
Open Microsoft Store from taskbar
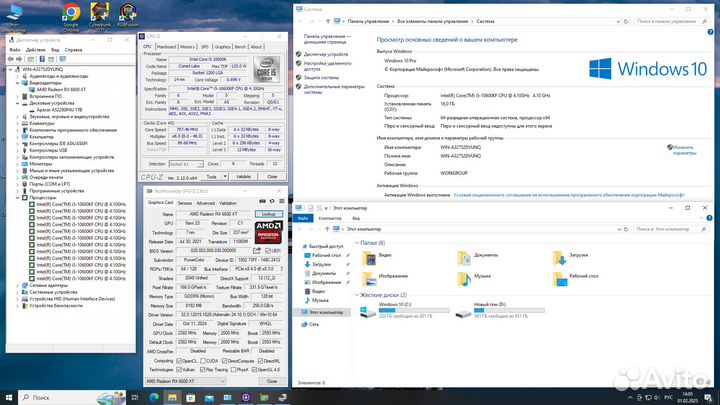[x=191, y=397]
